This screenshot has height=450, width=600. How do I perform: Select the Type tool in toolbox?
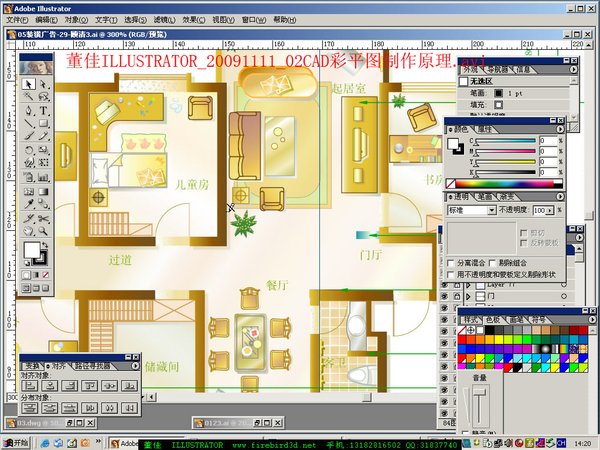[x=45, y=111]
